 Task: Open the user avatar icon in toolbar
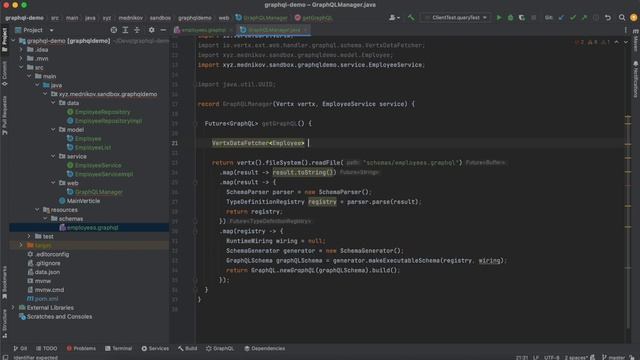(x=634, y=18)
